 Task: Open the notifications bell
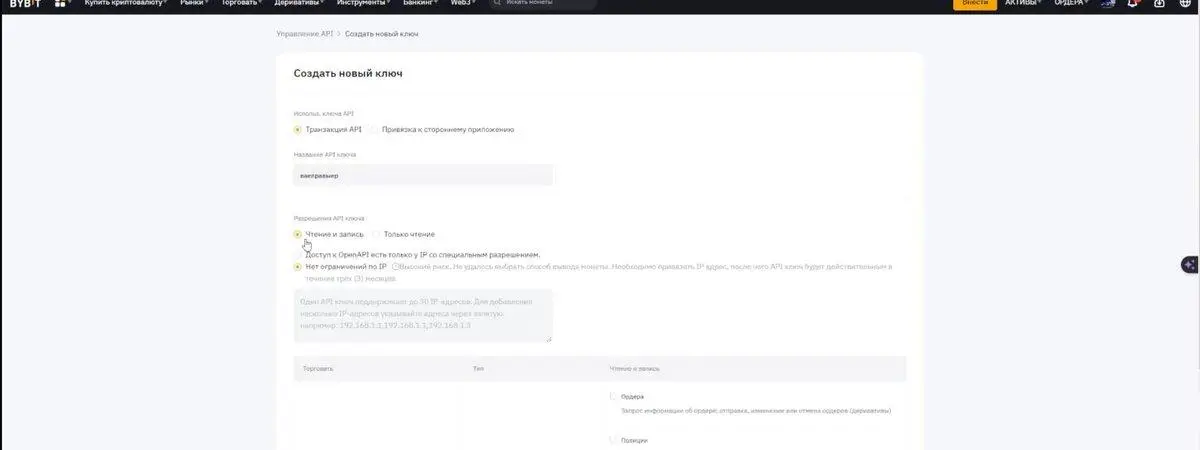(1133, 4)
